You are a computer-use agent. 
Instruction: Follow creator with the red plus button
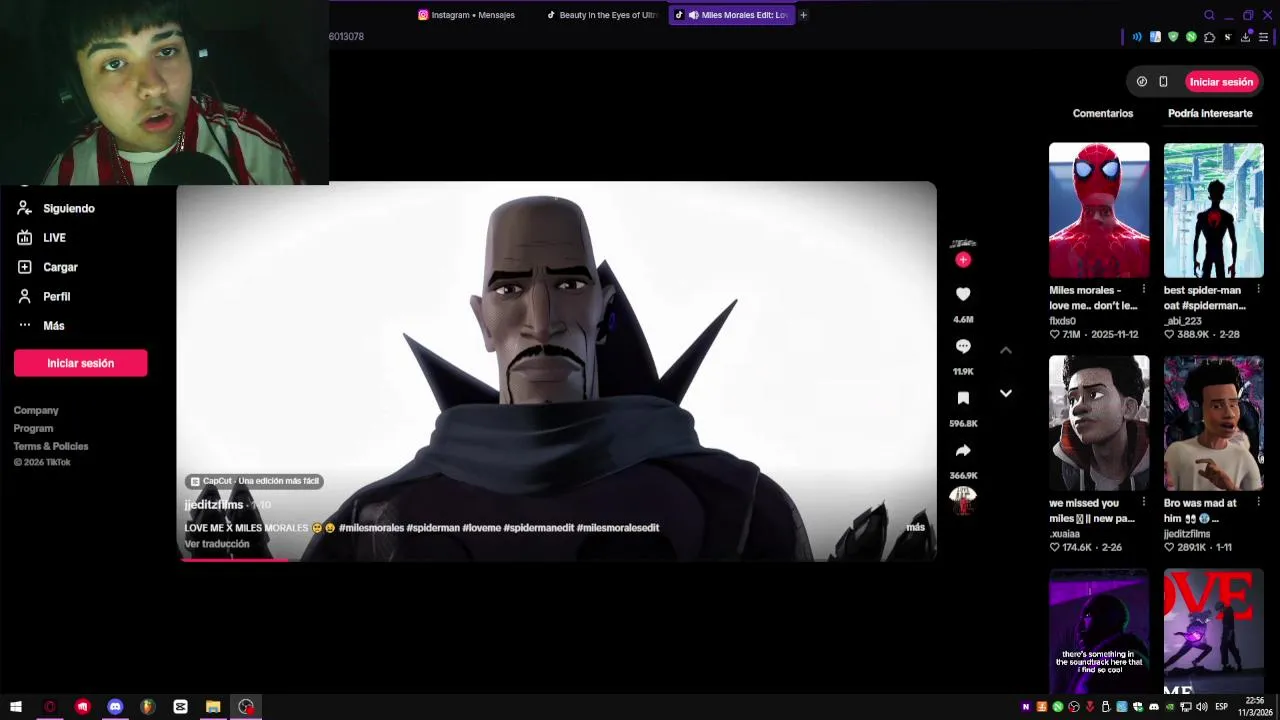tap(963, 260)
